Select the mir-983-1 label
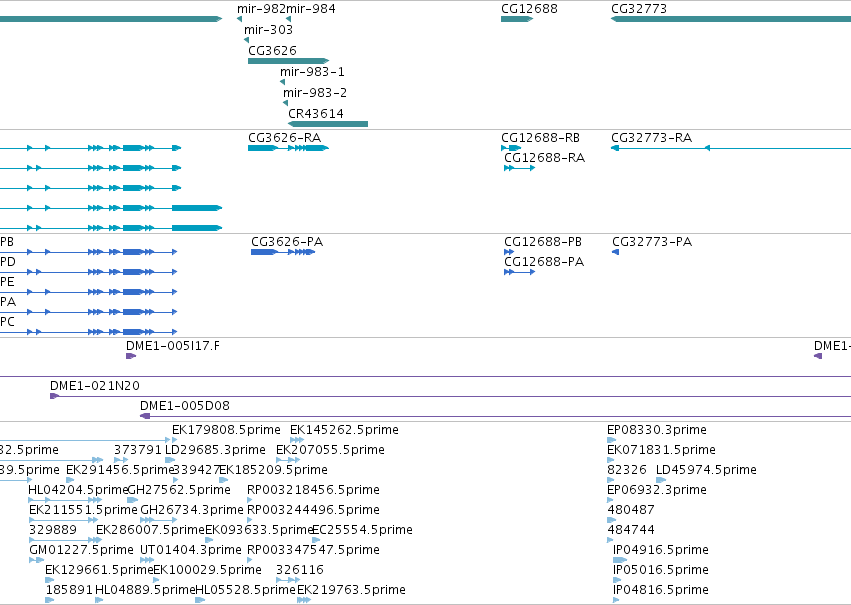Screen dimensions: 851x605 [x=312, y=72]
